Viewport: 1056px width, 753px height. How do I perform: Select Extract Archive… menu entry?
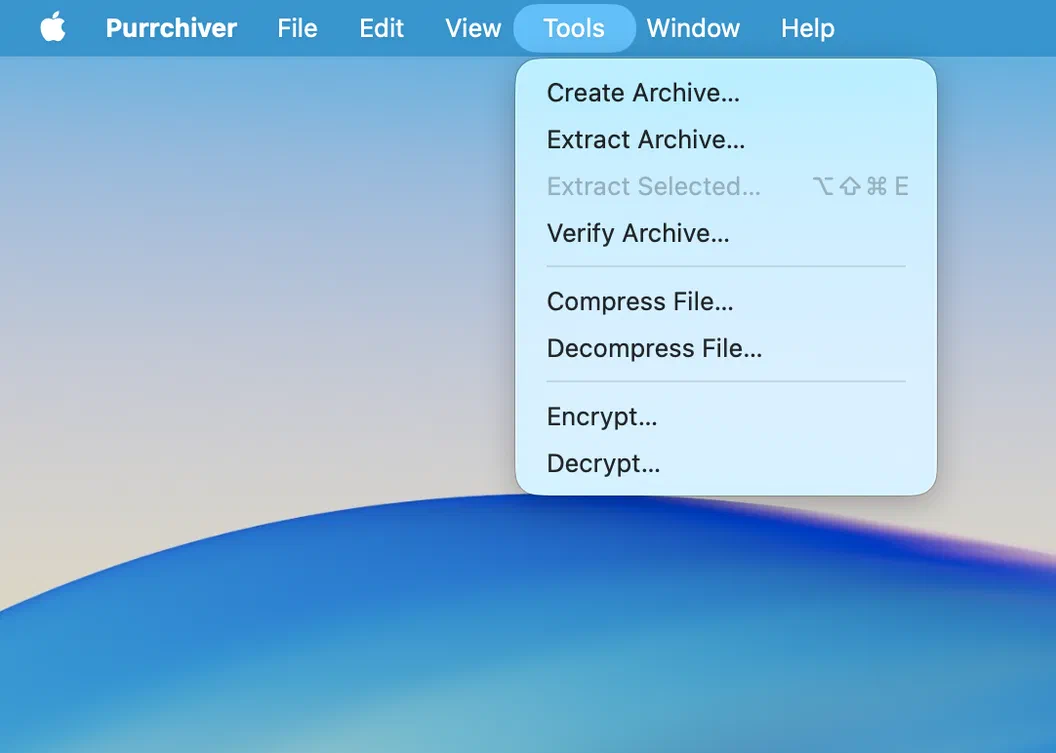click(726, 139)
